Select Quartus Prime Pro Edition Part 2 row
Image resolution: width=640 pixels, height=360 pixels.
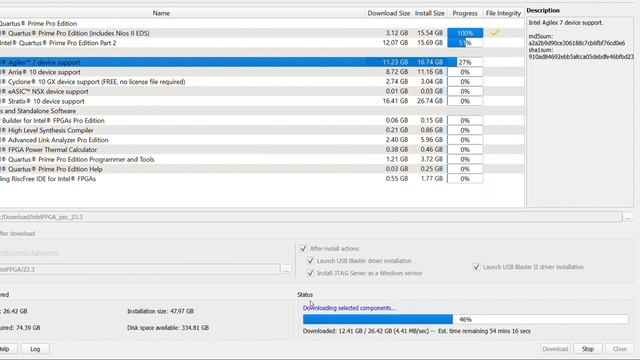[261, 43]
